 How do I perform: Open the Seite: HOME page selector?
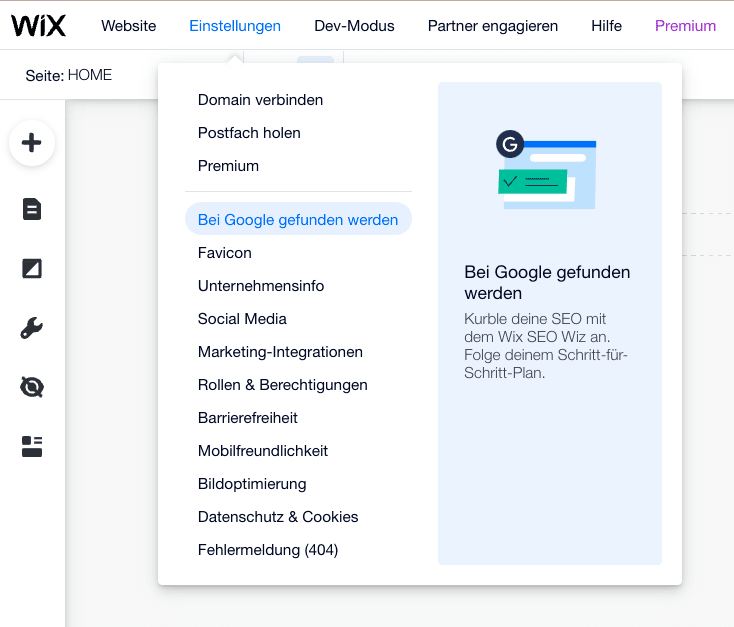[69, 75]
